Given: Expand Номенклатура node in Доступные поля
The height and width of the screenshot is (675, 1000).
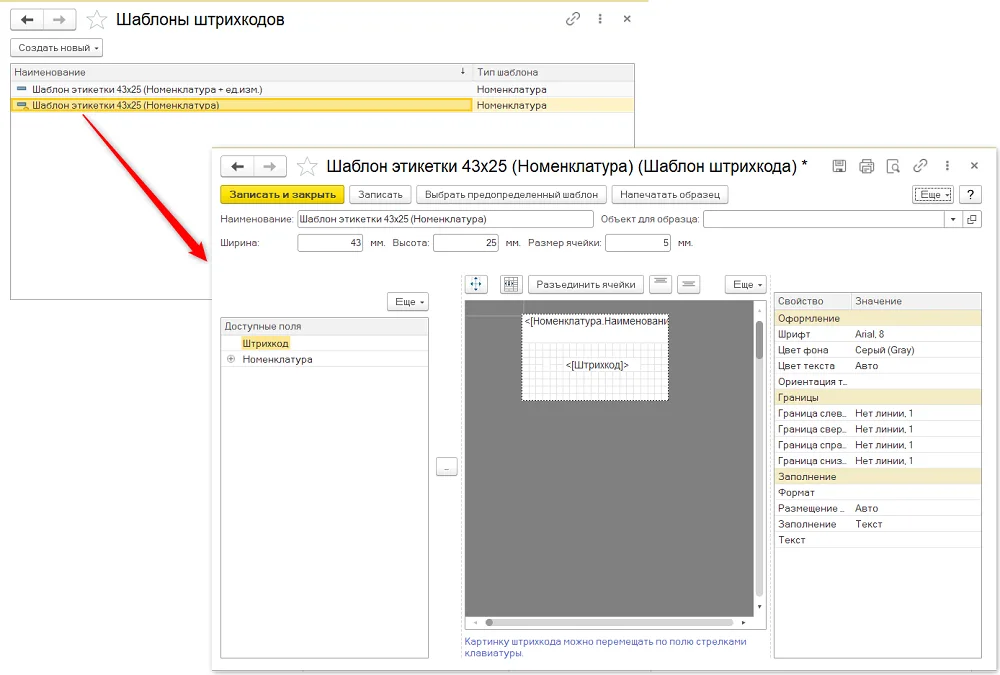Looking at the screenshot, I should pos(231,359).
